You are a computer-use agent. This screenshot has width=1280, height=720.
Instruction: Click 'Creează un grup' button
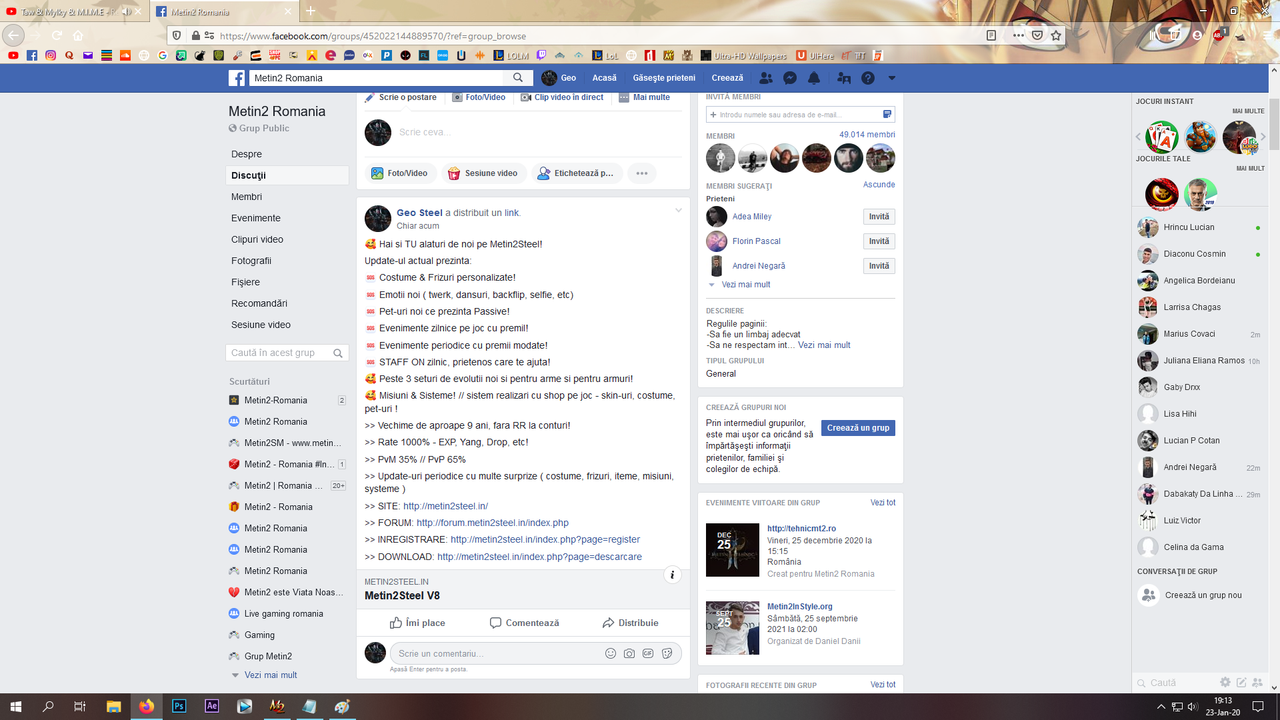858,428
